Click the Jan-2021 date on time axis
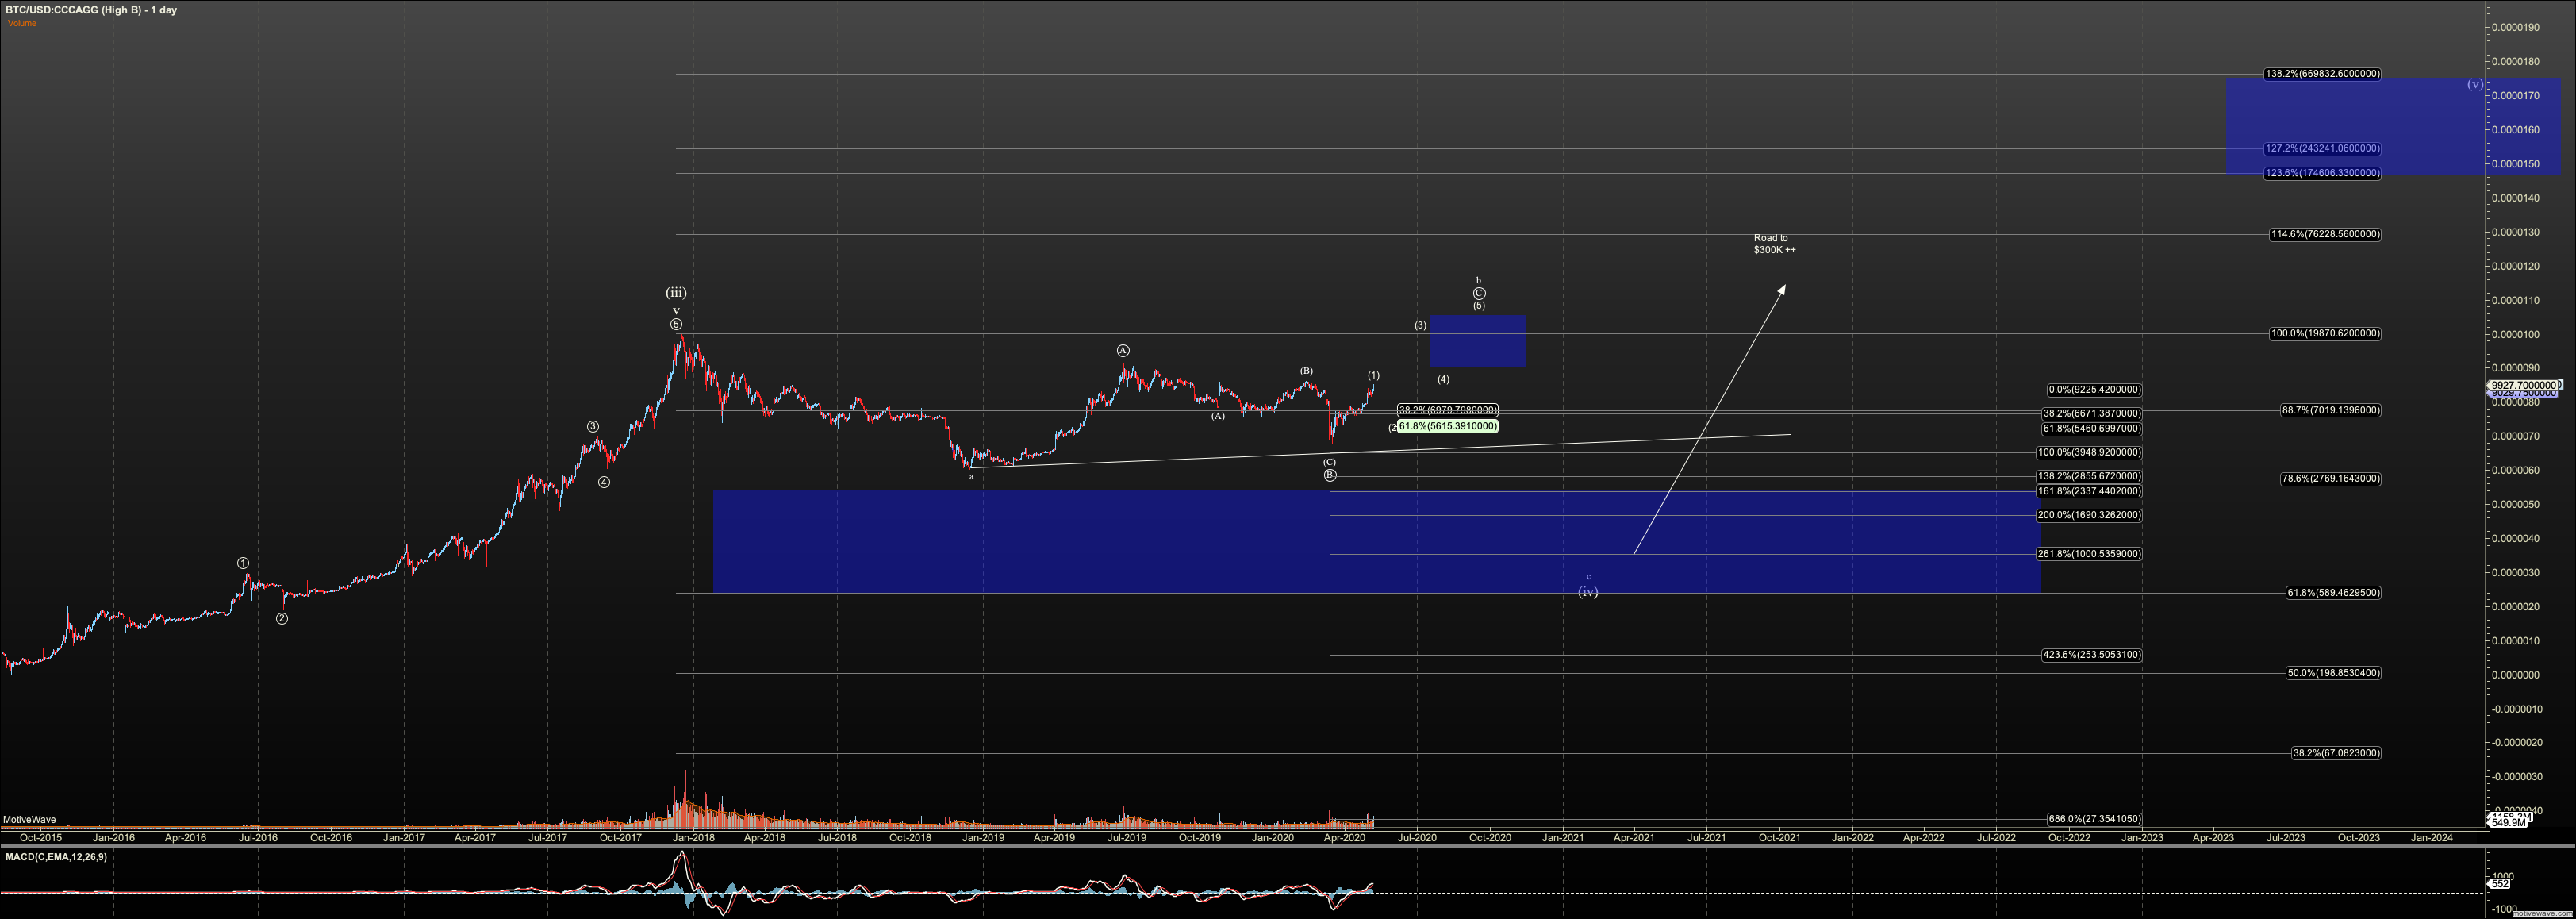 pyautogui.click(x=1562, y=837)
